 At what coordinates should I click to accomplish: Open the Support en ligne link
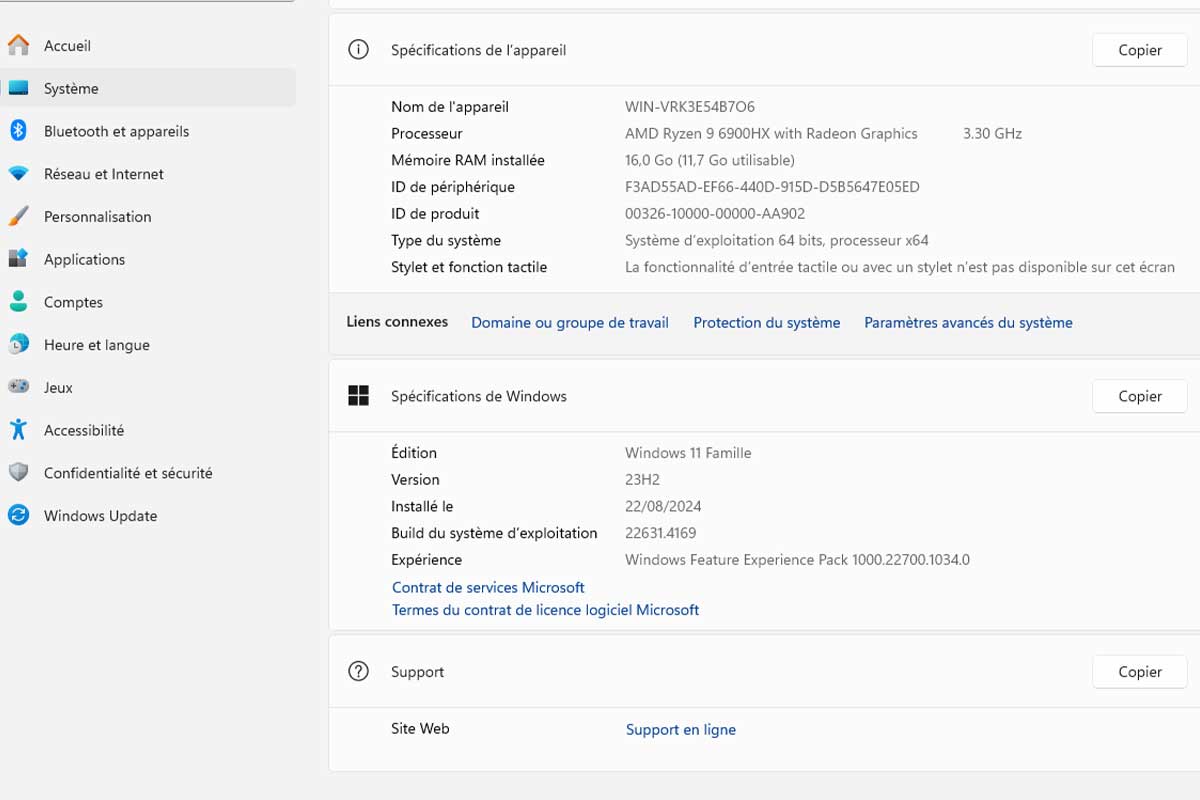click(x=681, y=729)
